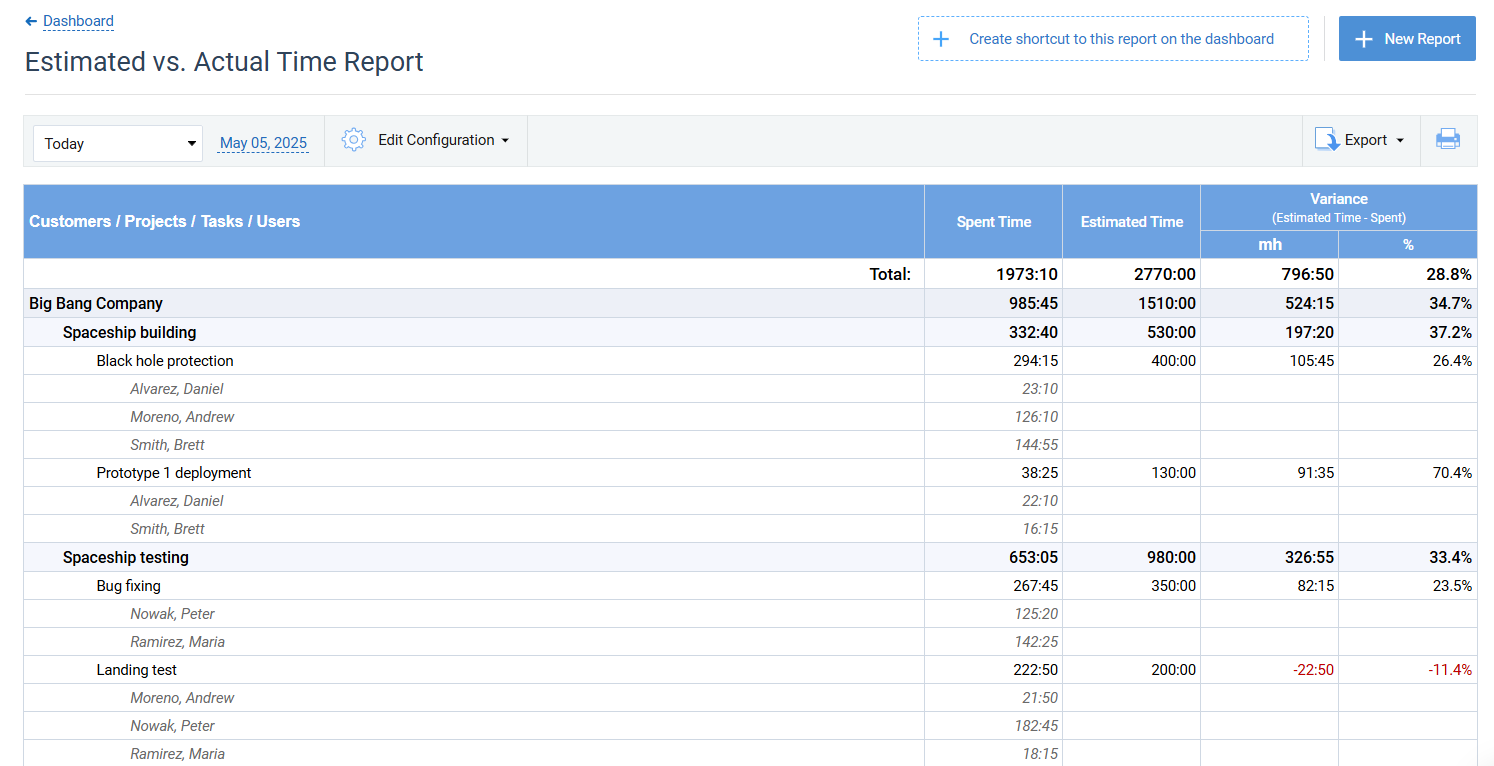Click the mh sub-header

click(x=1270, y=244)
